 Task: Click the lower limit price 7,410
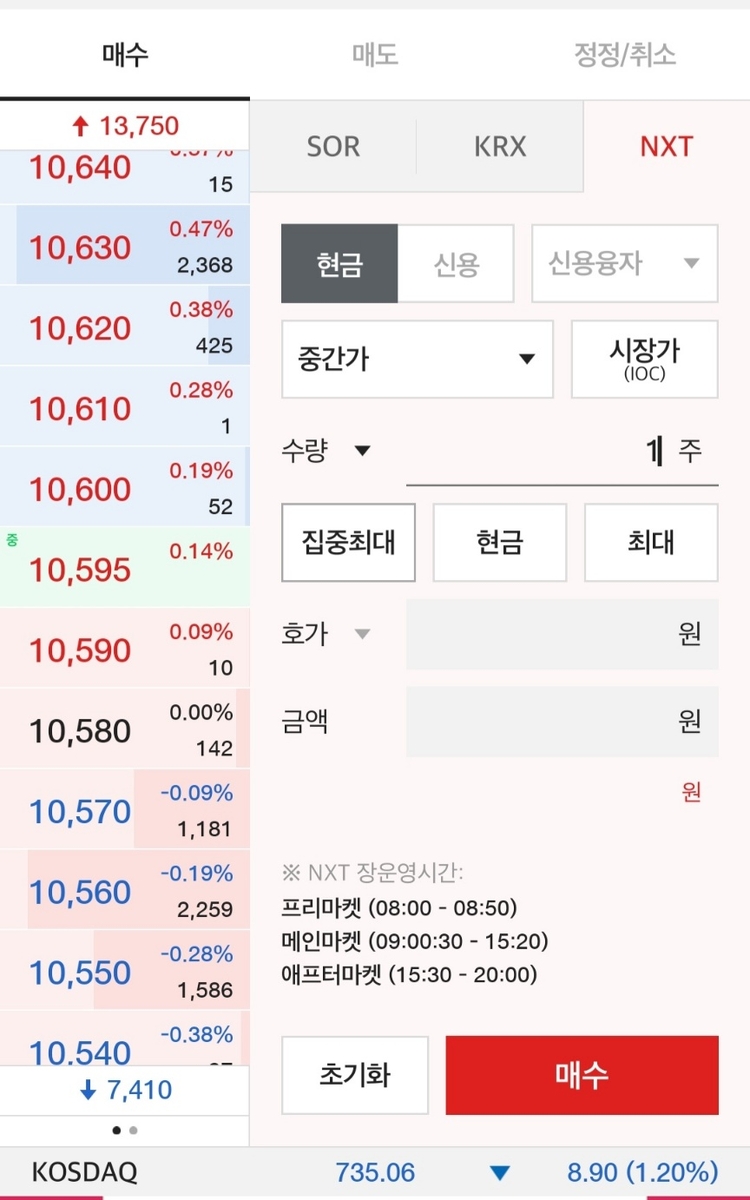point(125,1090)
